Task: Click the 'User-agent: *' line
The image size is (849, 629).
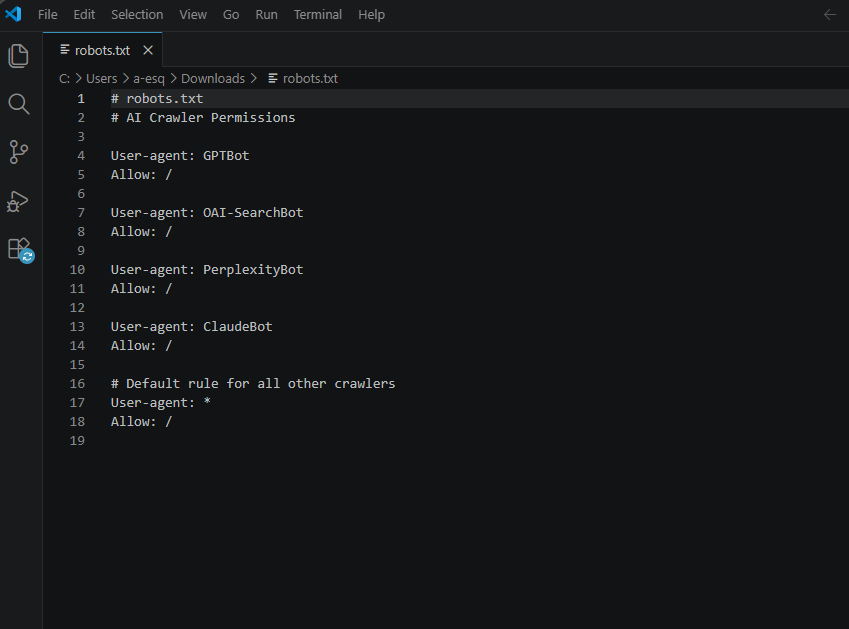Action: coord(161,403)
